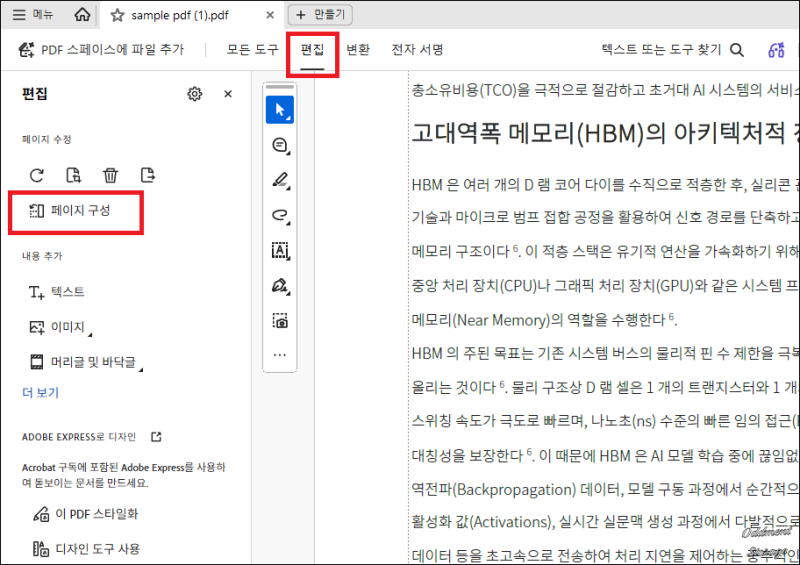Open the 전자 서명 tab
Image resolution: width=800 pixels, height=565 pixels.
click(x=417, y=50)
